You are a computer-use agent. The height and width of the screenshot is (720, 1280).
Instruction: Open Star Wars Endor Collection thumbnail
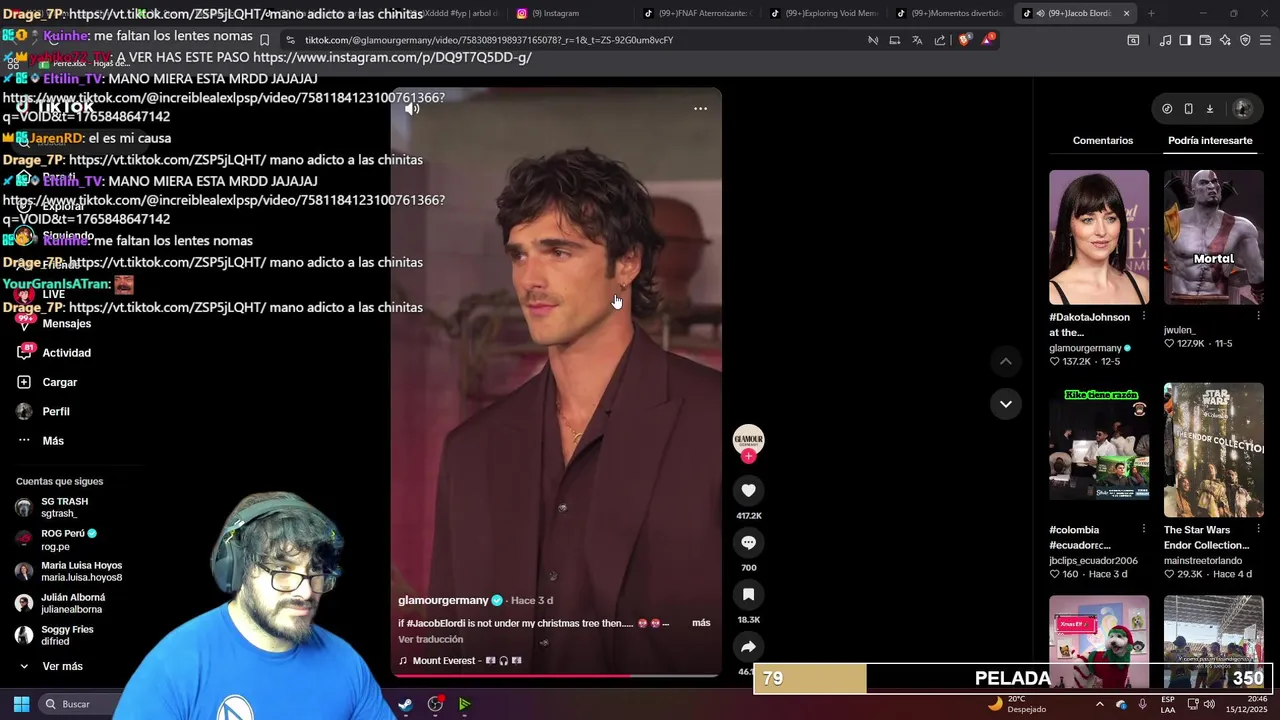[x=1214, y=450]
